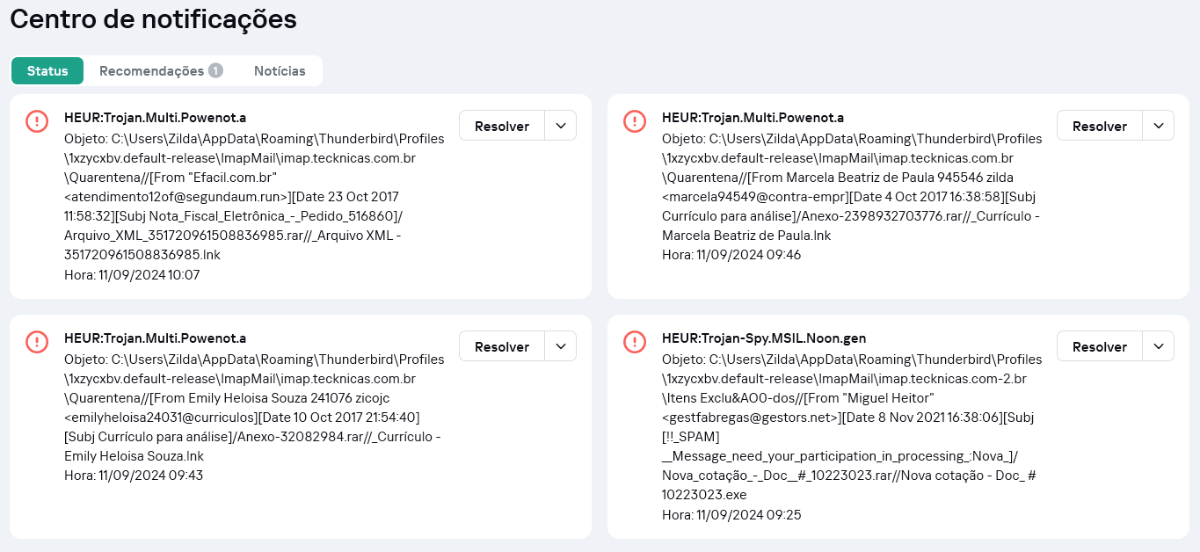Open Resolver dropdown for Trojan-Spy Noon threat
Viewport: 1200px width, 552px height.
pos(1158,346)
